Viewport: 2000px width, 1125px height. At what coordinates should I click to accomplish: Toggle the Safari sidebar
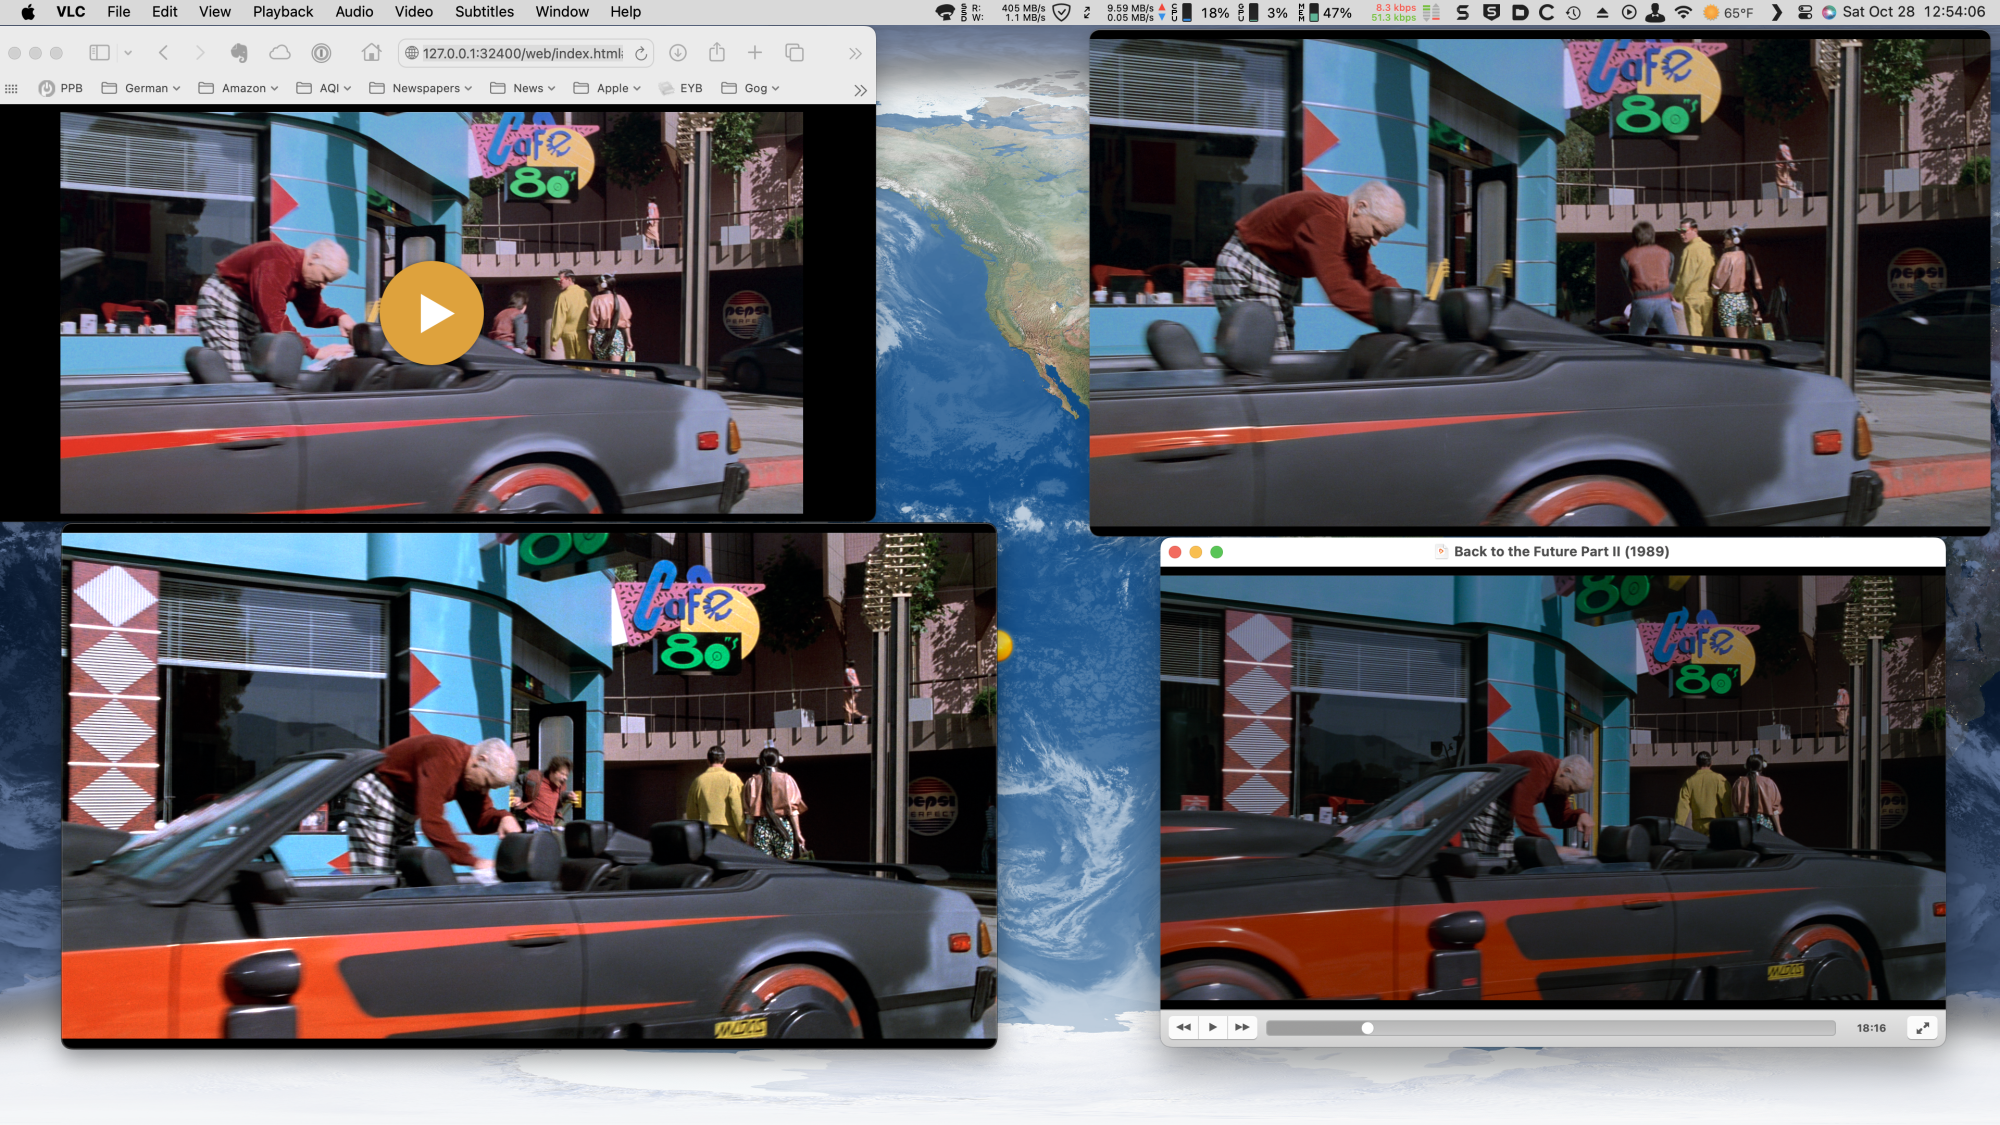click(x=99, y=53)
